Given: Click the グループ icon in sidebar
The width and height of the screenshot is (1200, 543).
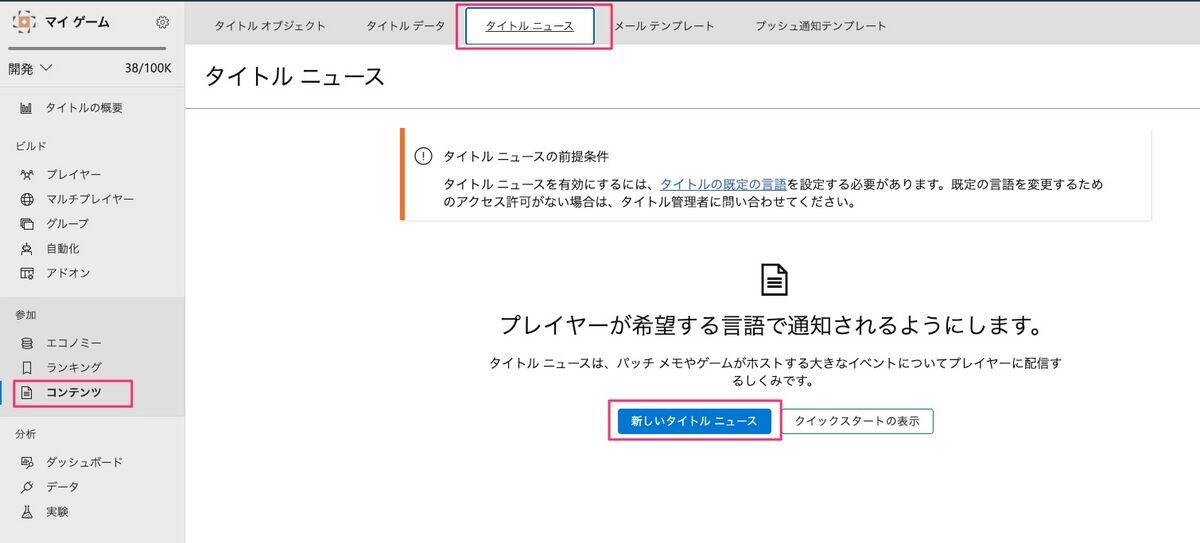Looking at the screenshot, I should pos(27,224).
